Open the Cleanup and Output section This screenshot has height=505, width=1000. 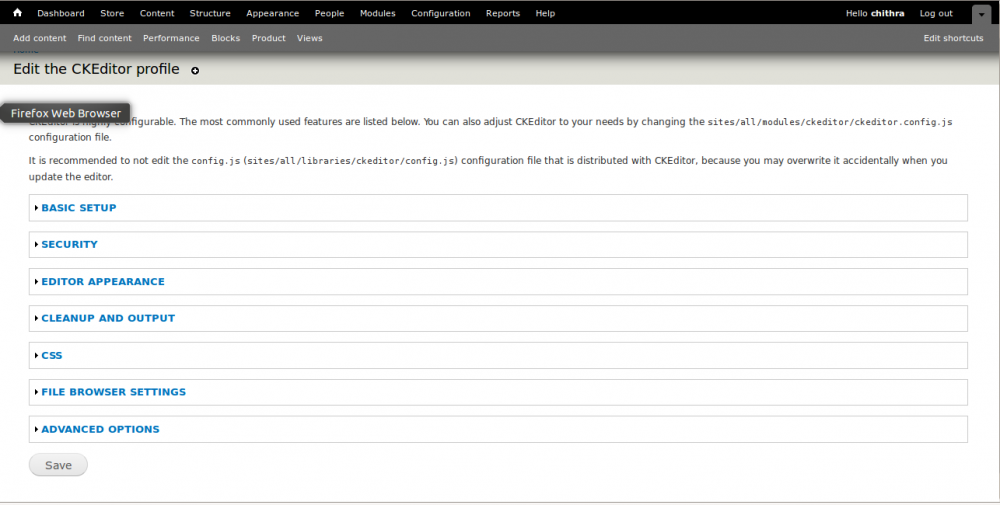(107, 318)
